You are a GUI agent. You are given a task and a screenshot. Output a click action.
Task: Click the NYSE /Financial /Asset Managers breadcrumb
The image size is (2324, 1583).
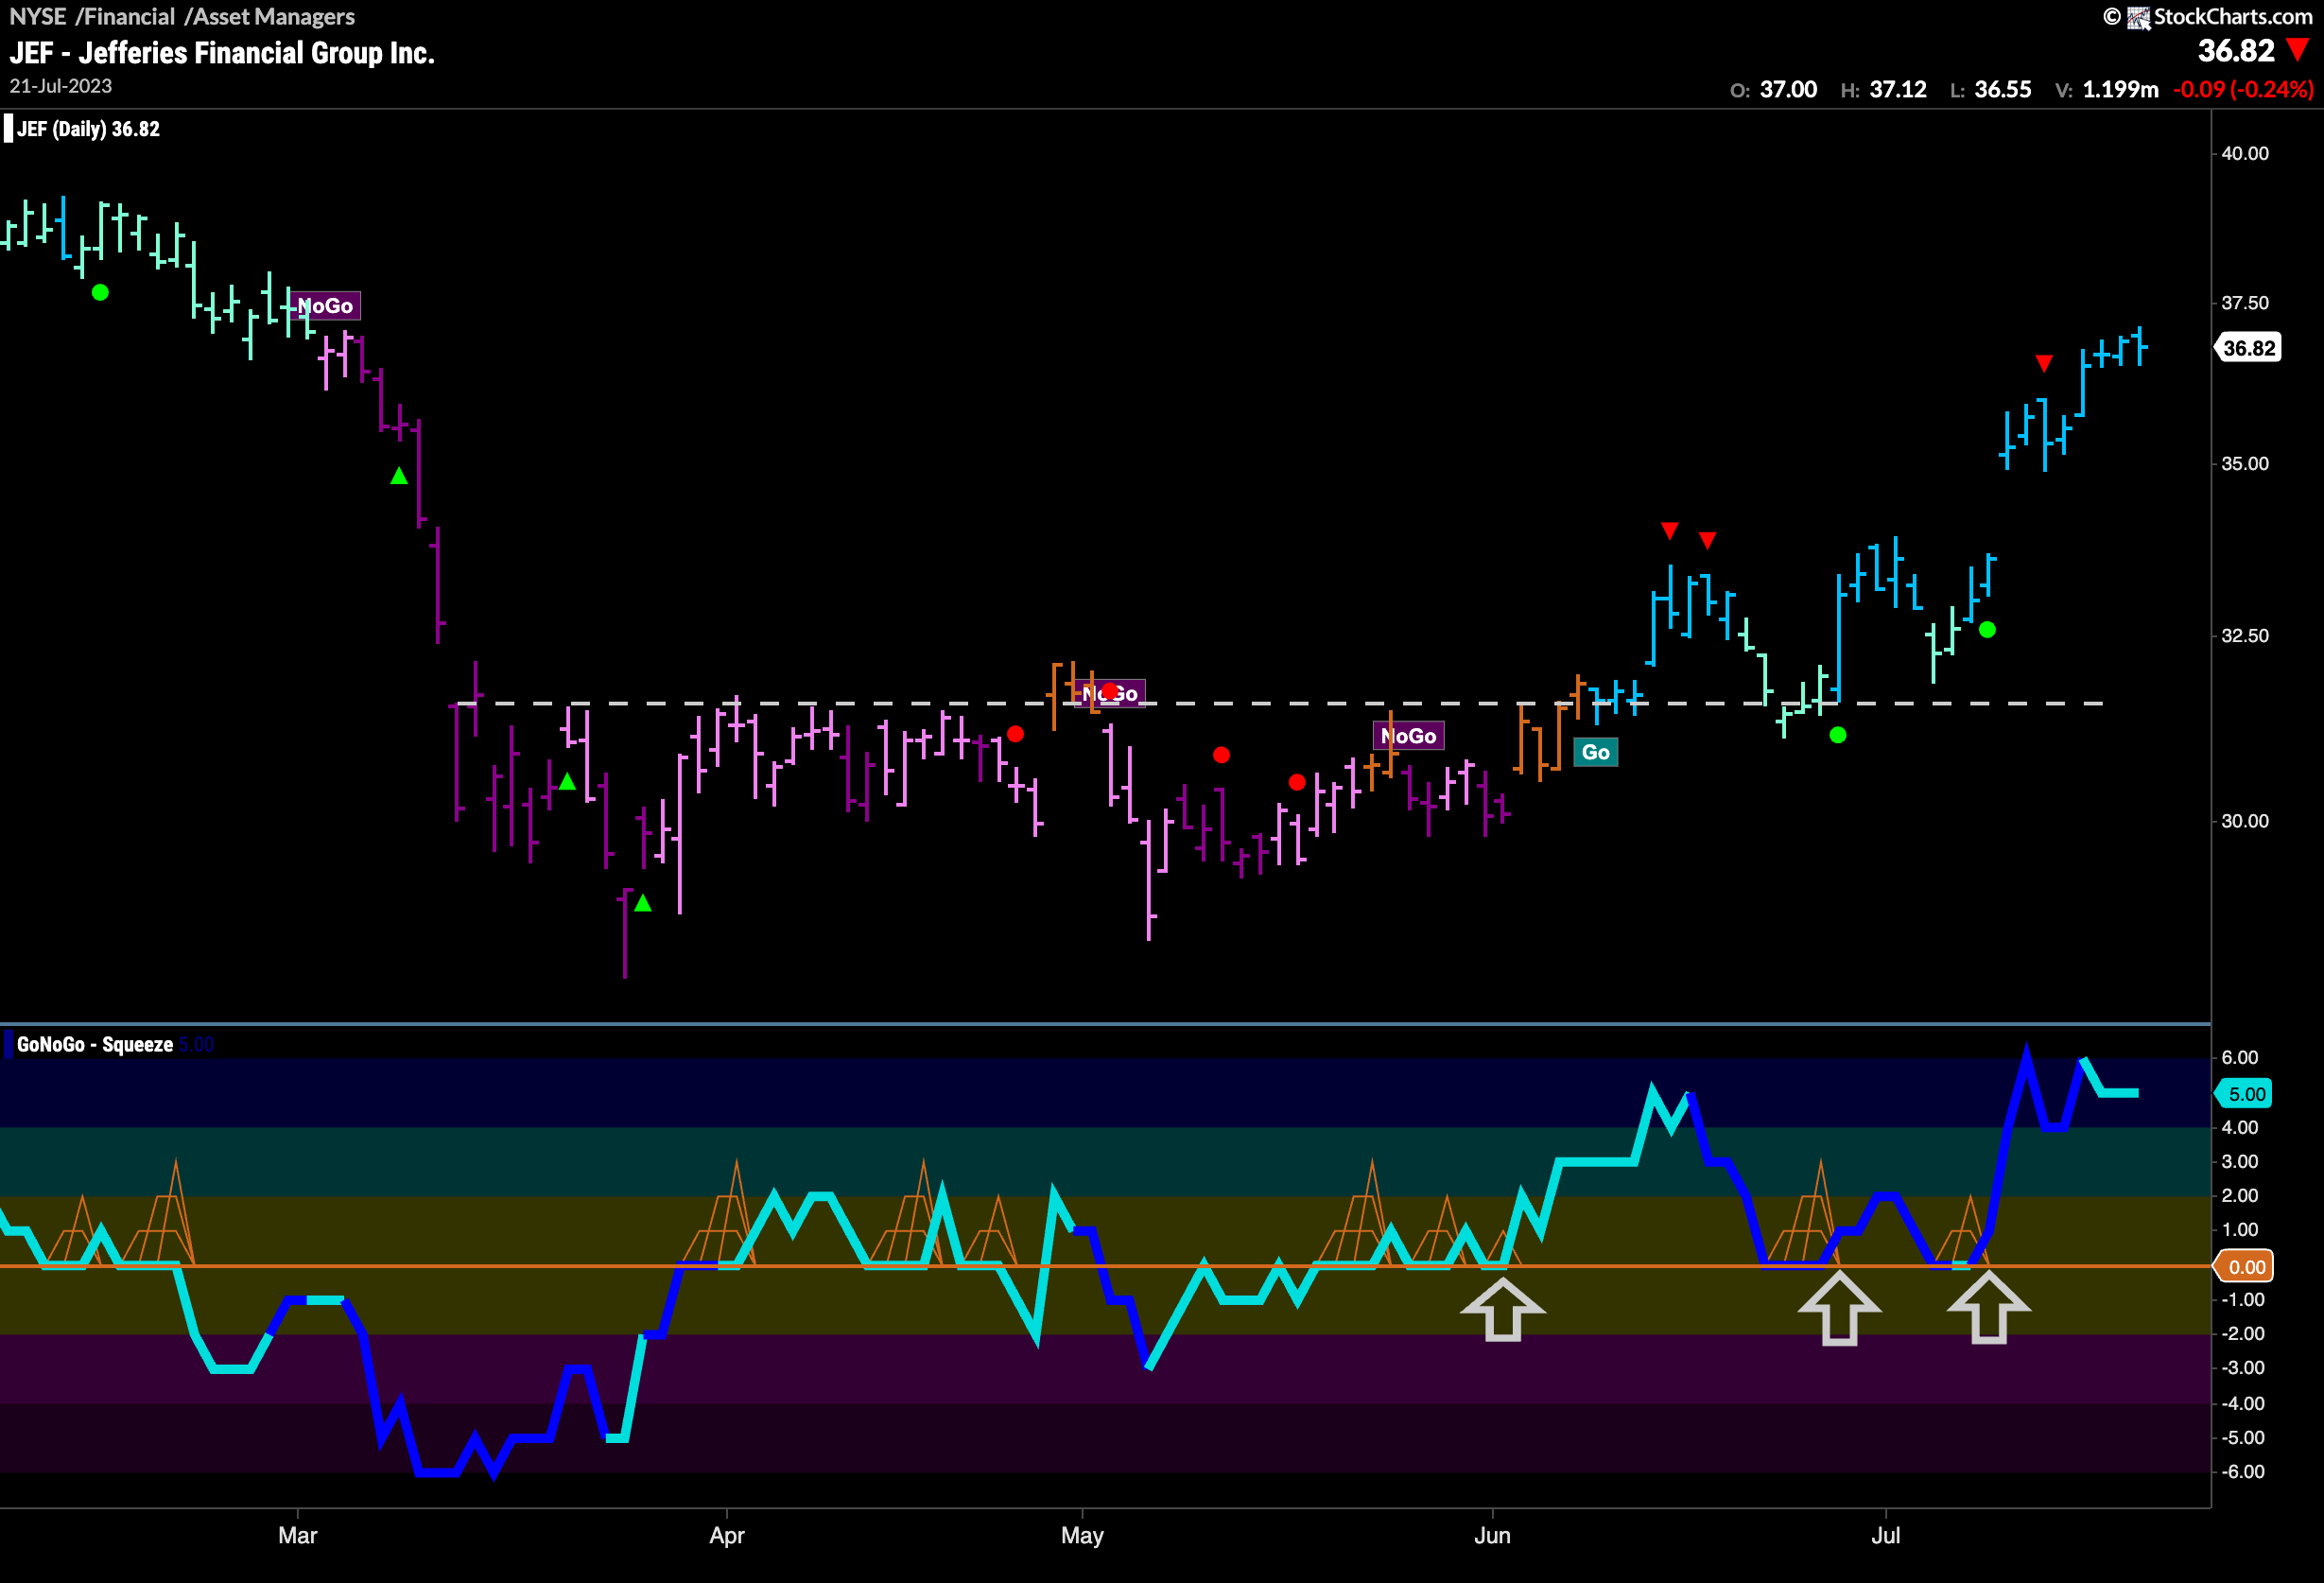click(182, 16)
